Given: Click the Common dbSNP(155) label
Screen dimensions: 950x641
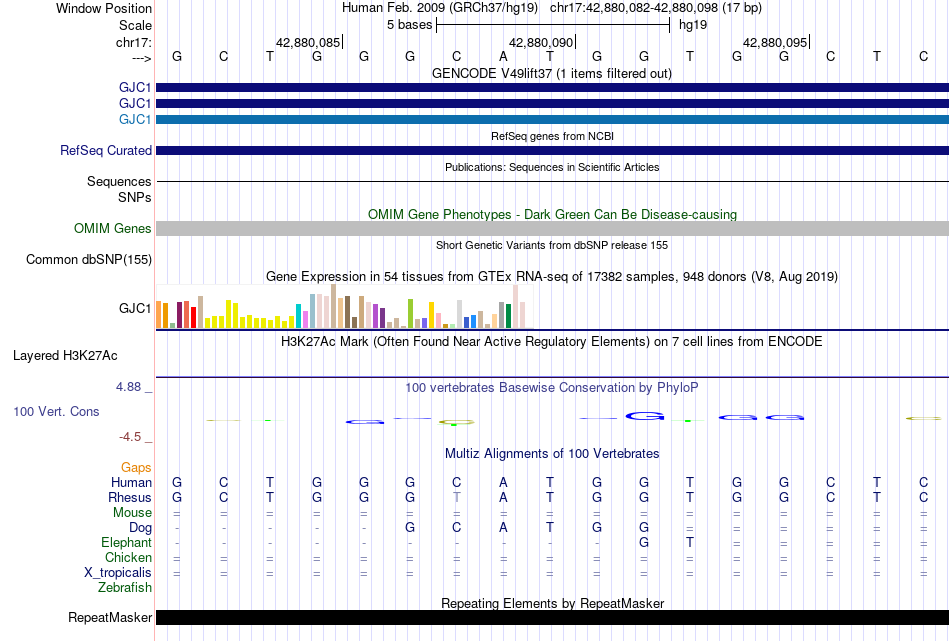Looking at the screenshot, I should (x=88, y=259).
